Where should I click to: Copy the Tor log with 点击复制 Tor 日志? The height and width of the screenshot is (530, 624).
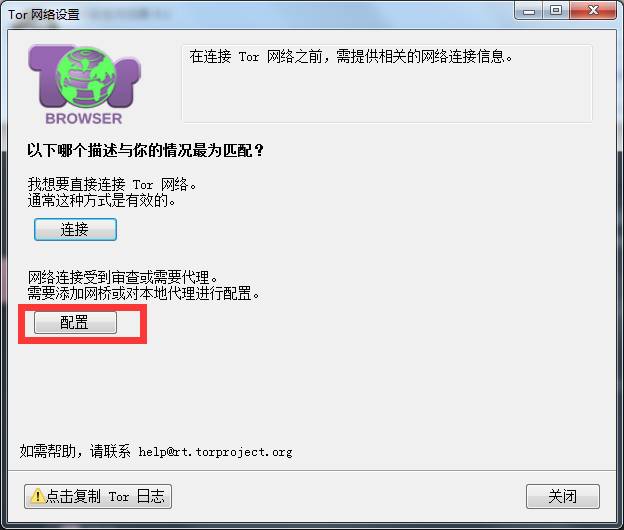coord(98,496)
